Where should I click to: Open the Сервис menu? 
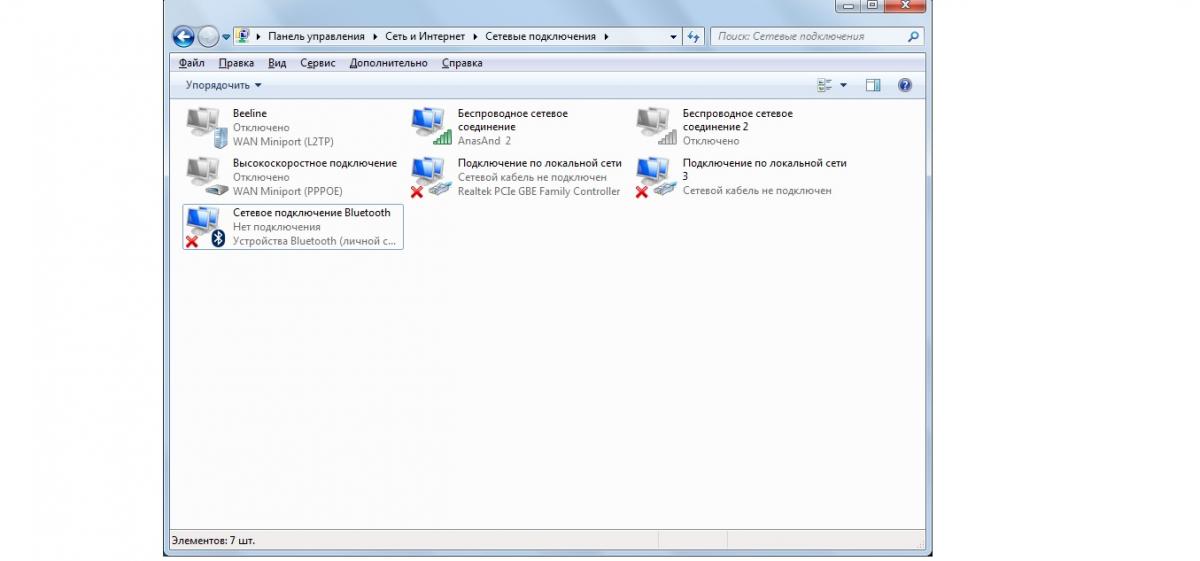pos(318,63)
